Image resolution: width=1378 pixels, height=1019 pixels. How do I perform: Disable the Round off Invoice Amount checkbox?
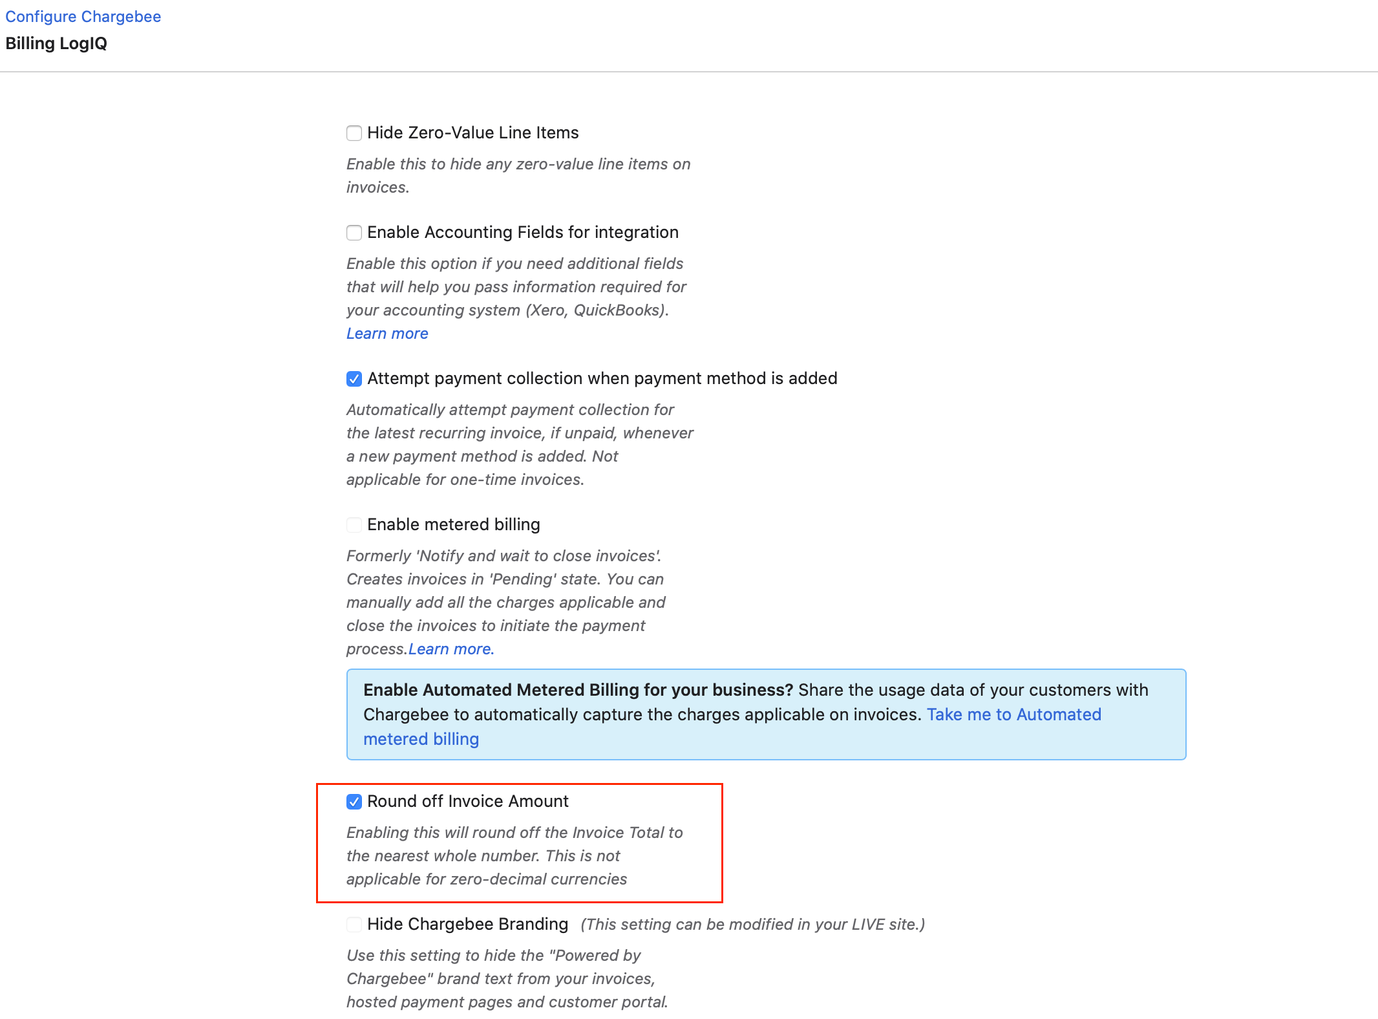pos(354,802)
